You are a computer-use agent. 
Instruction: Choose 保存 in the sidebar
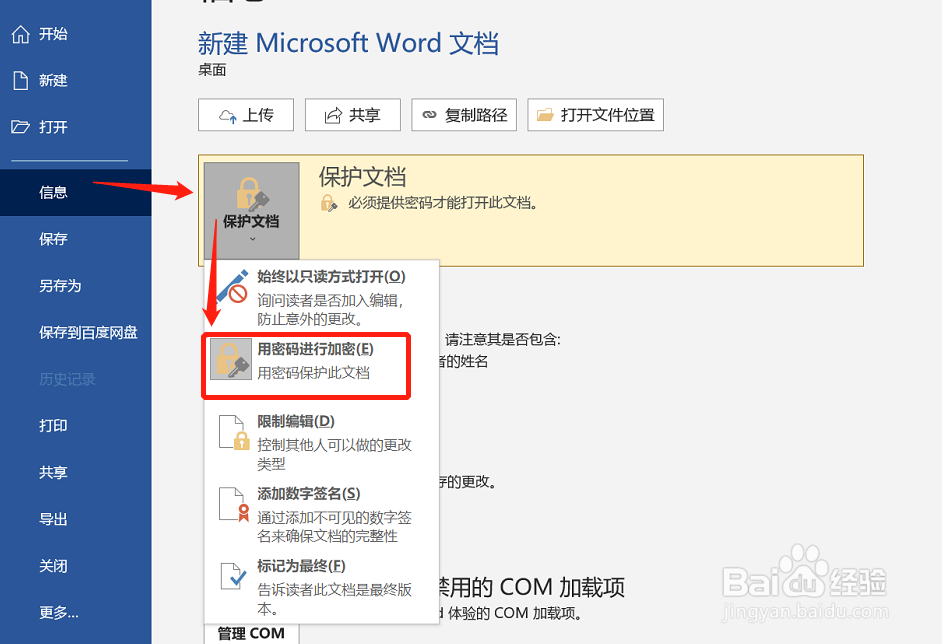tap(76, 239)
